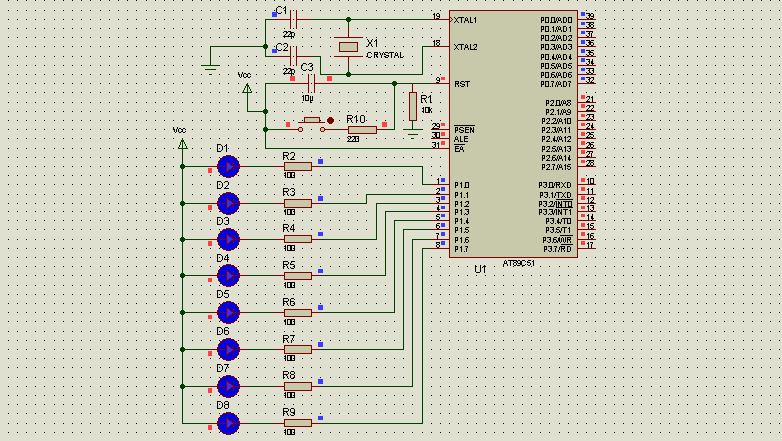The width and height of the screenshot is (782, 441).
Task: Select LED D5 symbol
Action: click(x=228, y=312)
